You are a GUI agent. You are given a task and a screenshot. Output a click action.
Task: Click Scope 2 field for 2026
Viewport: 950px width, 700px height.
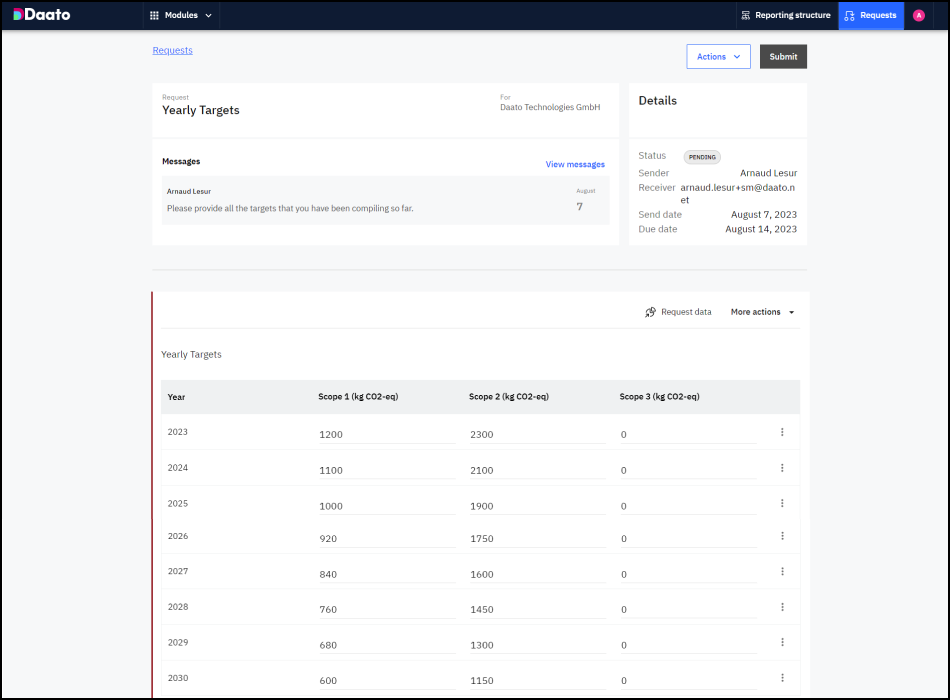point(537,539)
